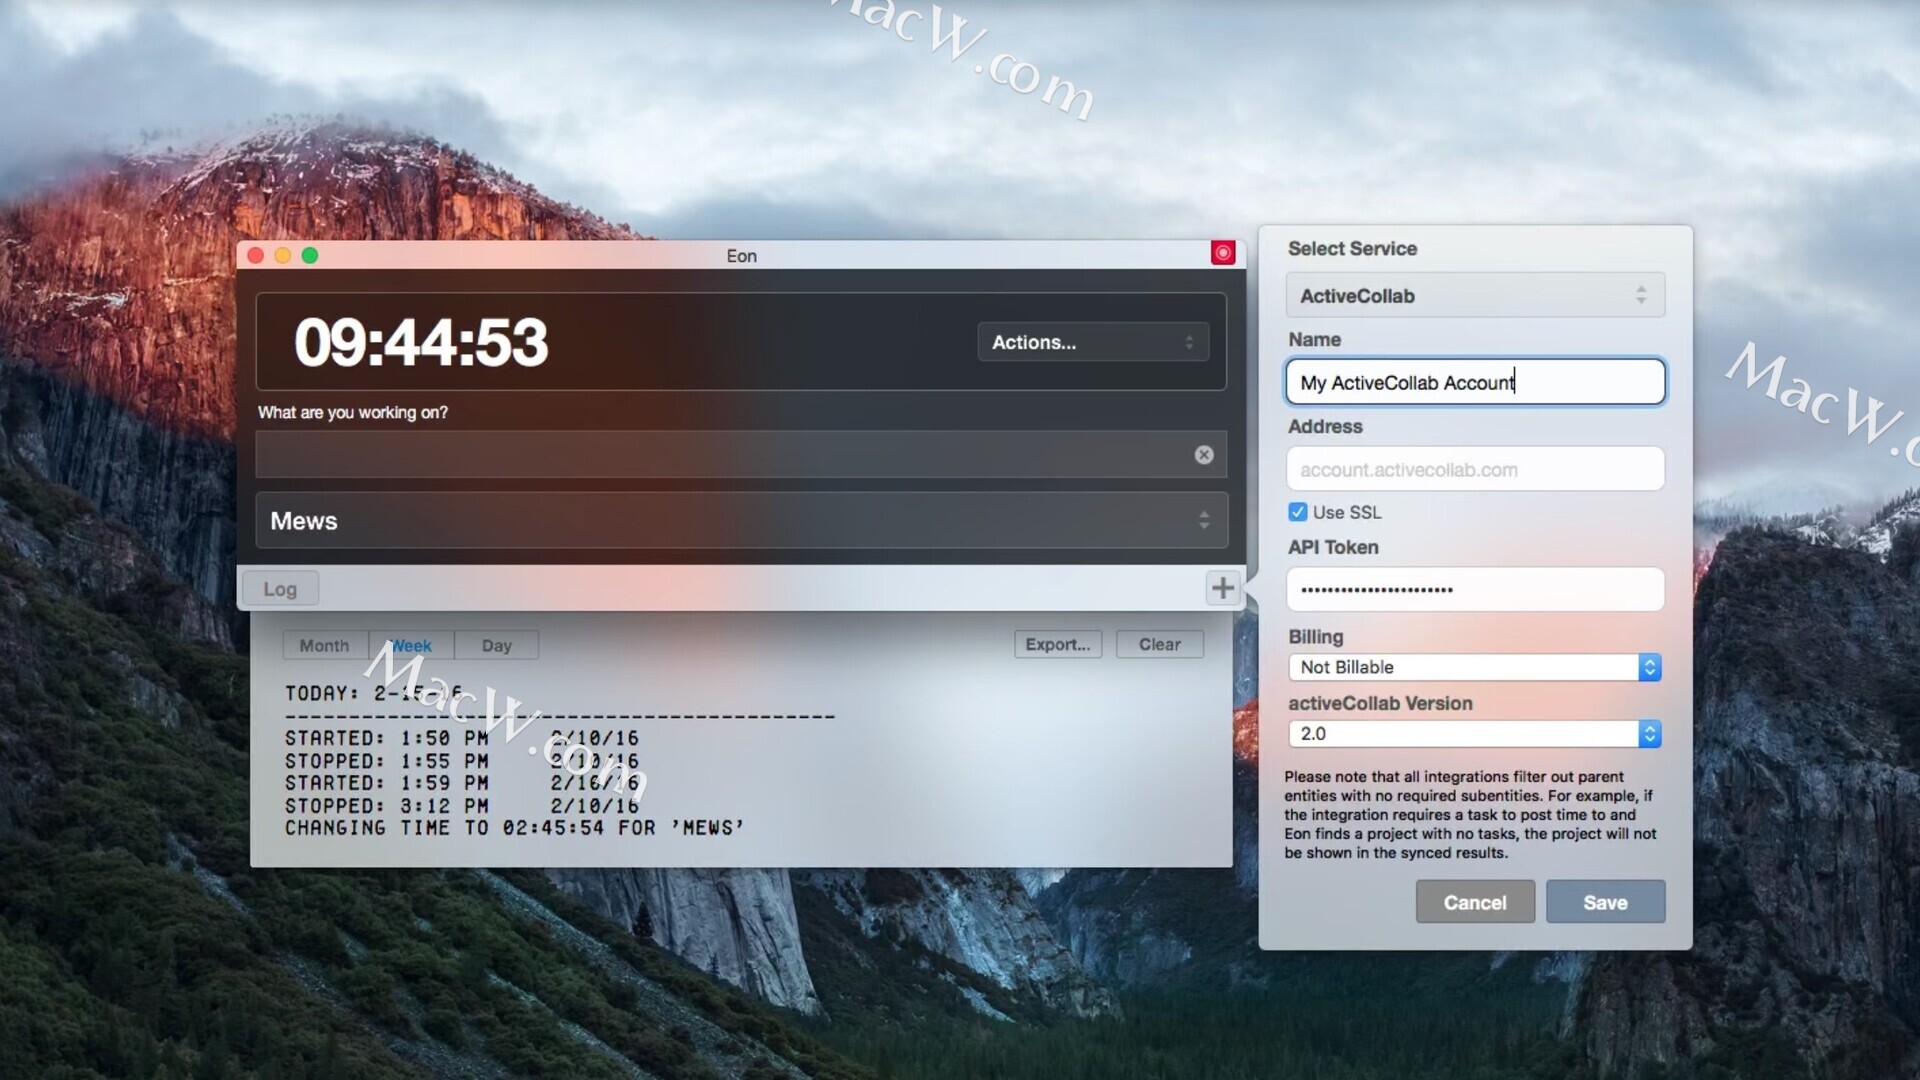Click the STOPPED: 3:12 PM log entry
The image size is (1920, 1080).
tap(462, 806)
